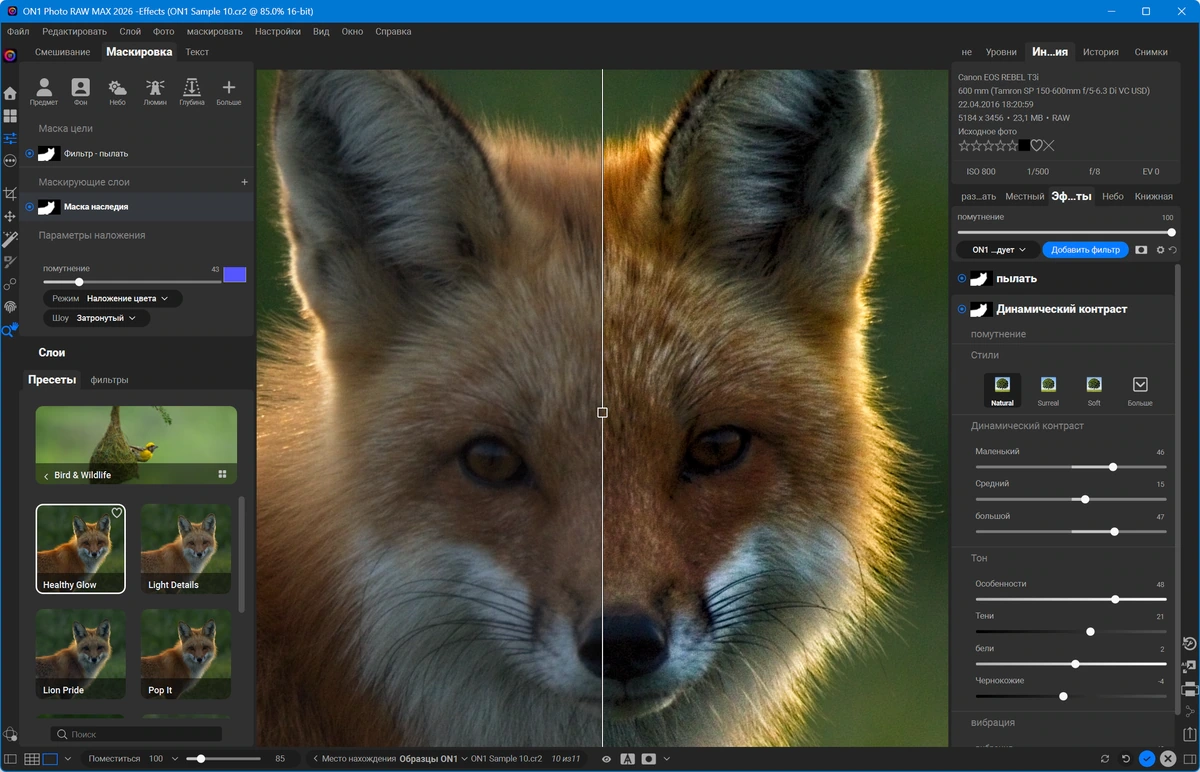Toggle preview eye icon in bottom bar

coord(606,759)
